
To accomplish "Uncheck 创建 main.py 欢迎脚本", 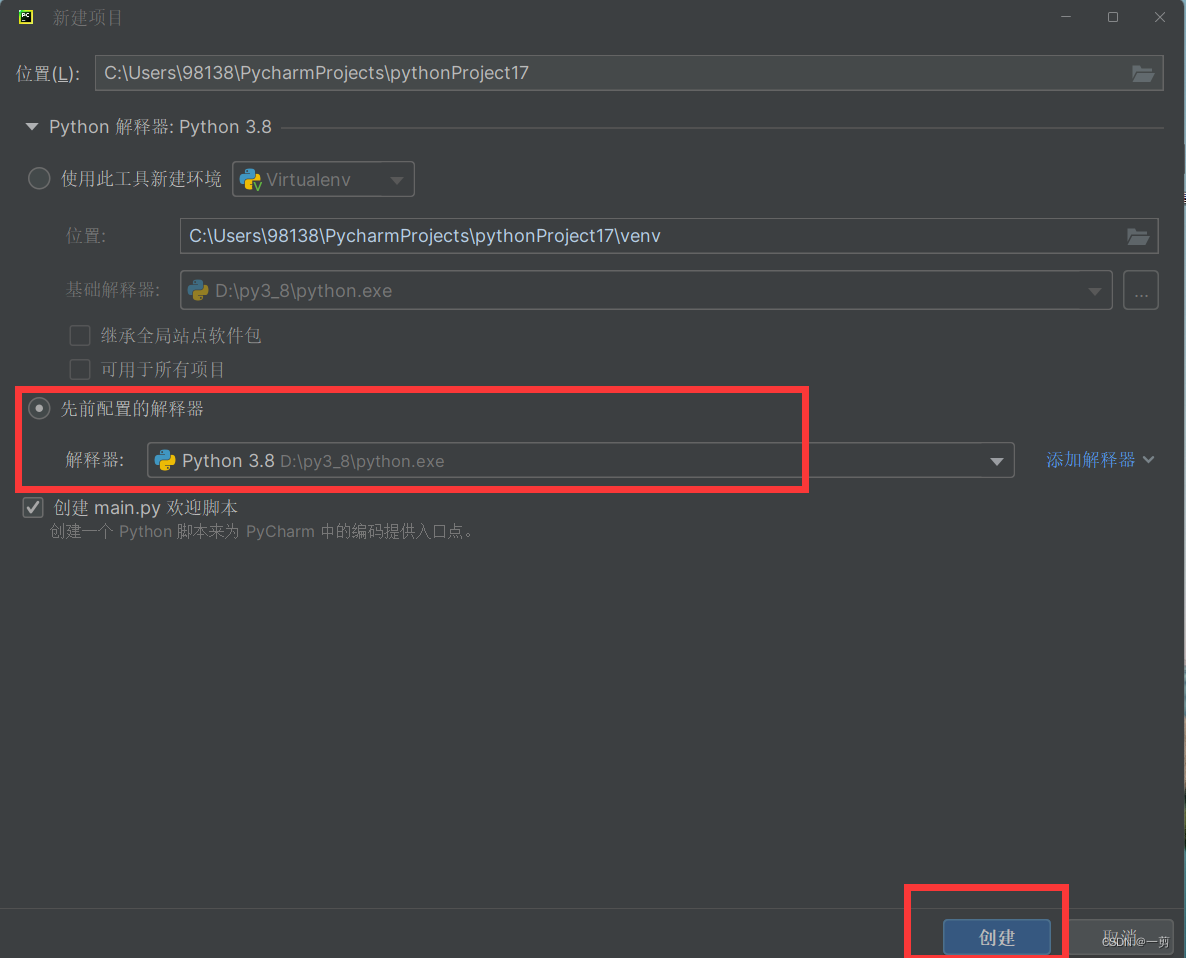I will tap(33, 507).
